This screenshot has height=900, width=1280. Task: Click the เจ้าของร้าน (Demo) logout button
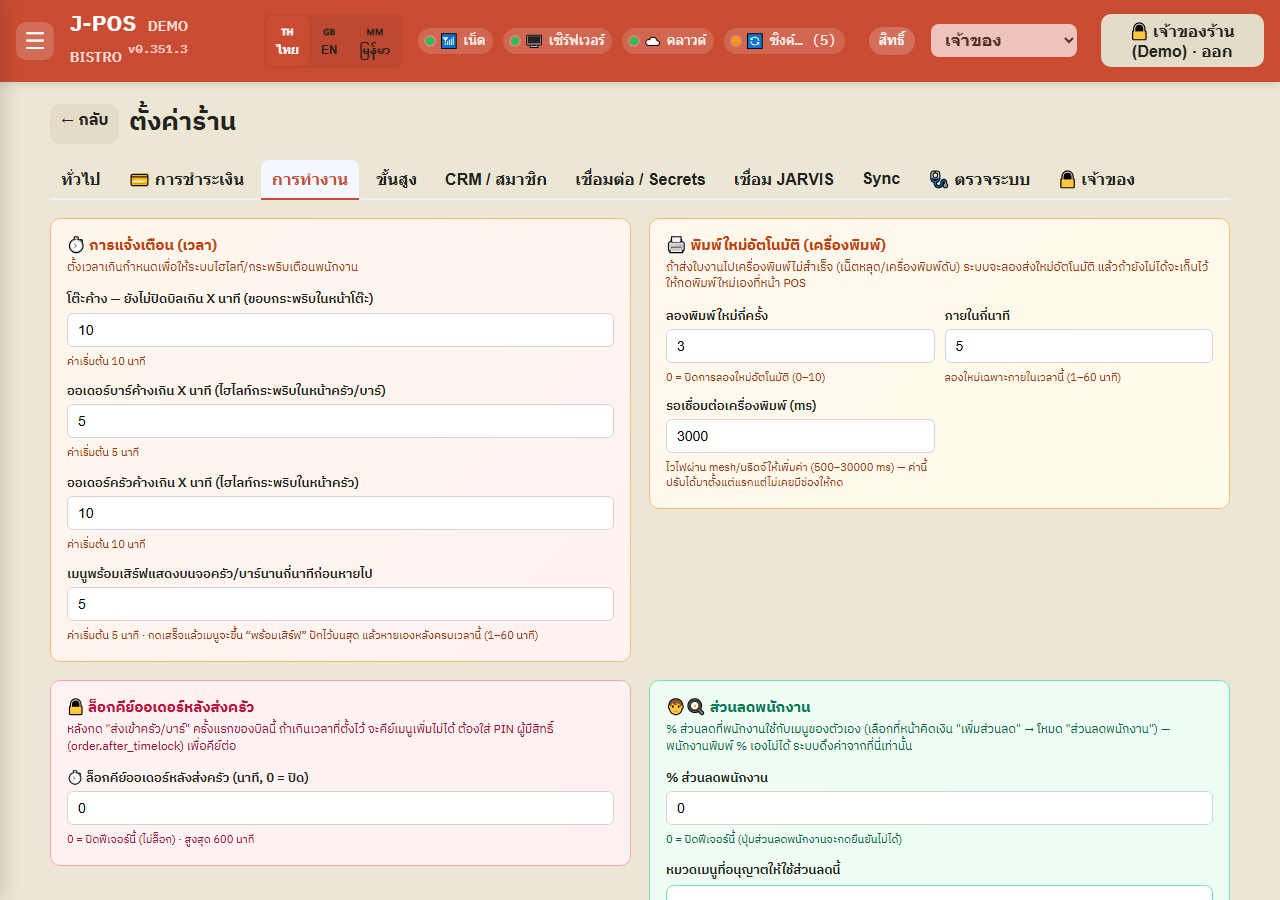1182,41
